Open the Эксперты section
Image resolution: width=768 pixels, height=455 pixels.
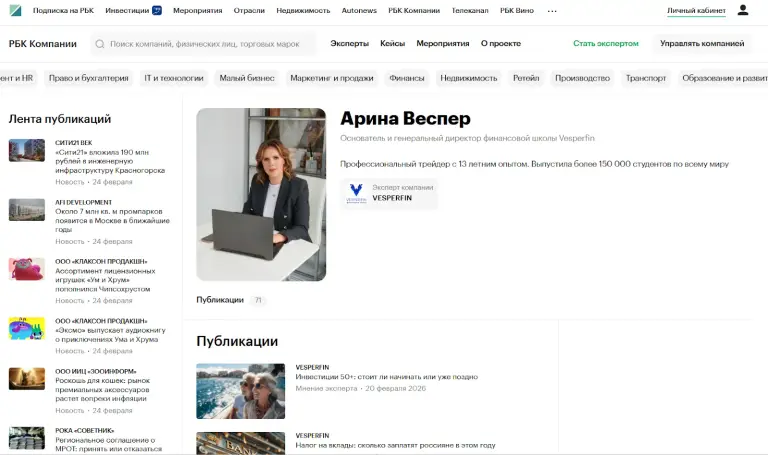(349, 44)
